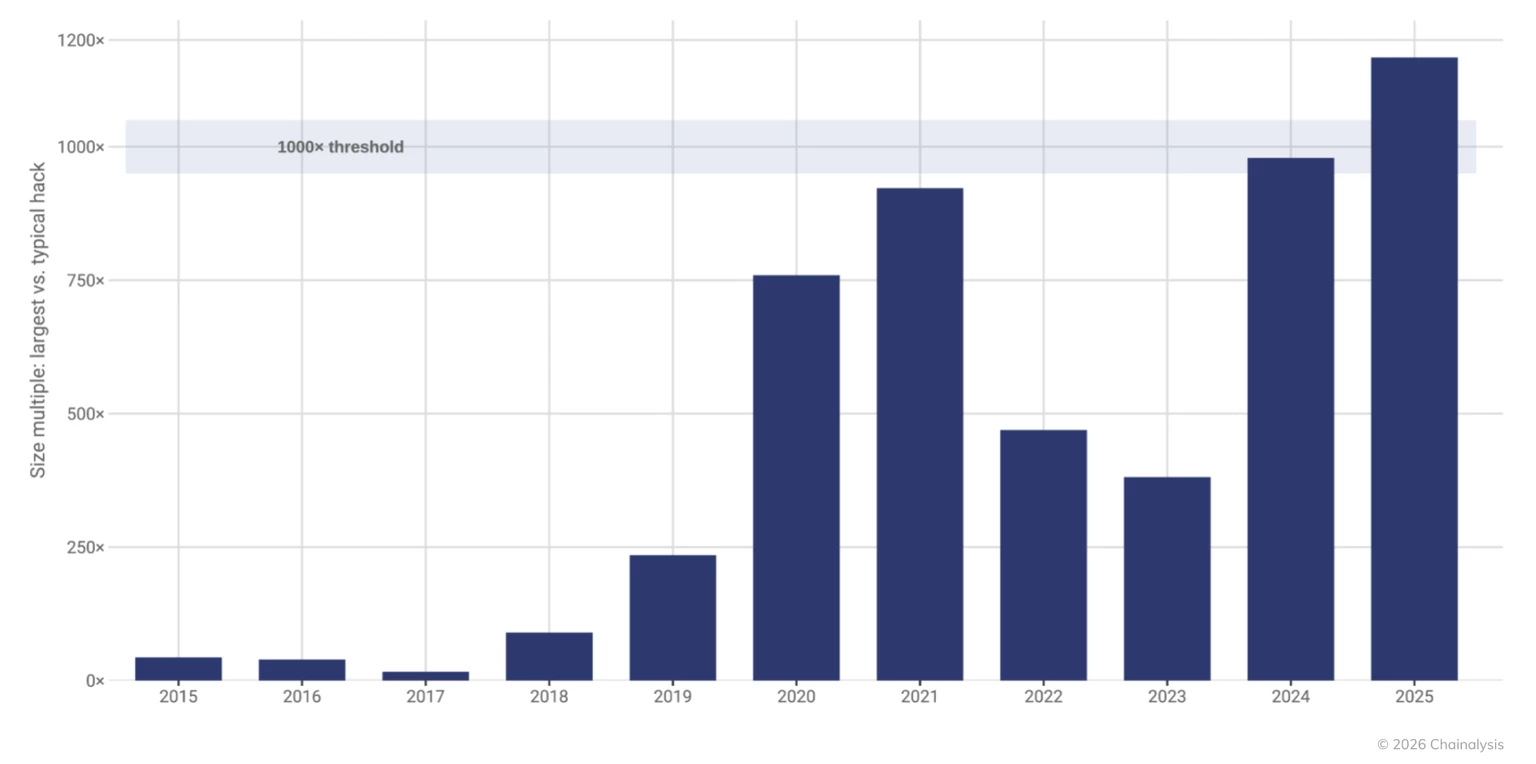This screenshot has height=764, width=1536.
Task: Select the bar for 2022
Action: [x=1044, y=555]
